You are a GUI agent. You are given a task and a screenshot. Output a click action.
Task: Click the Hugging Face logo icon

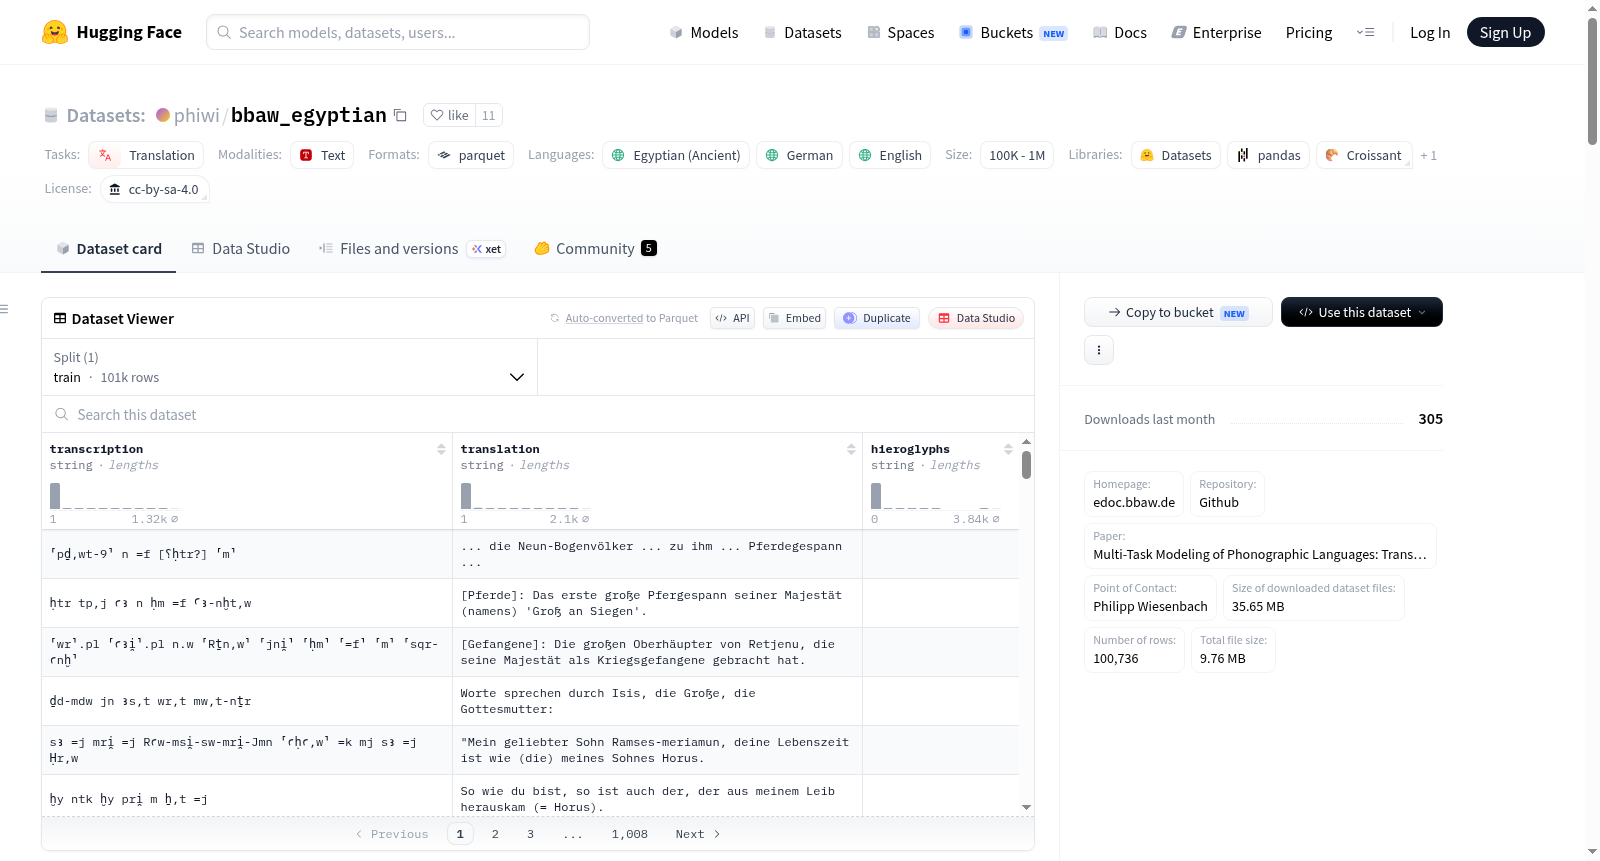click(x=55, y=32)
